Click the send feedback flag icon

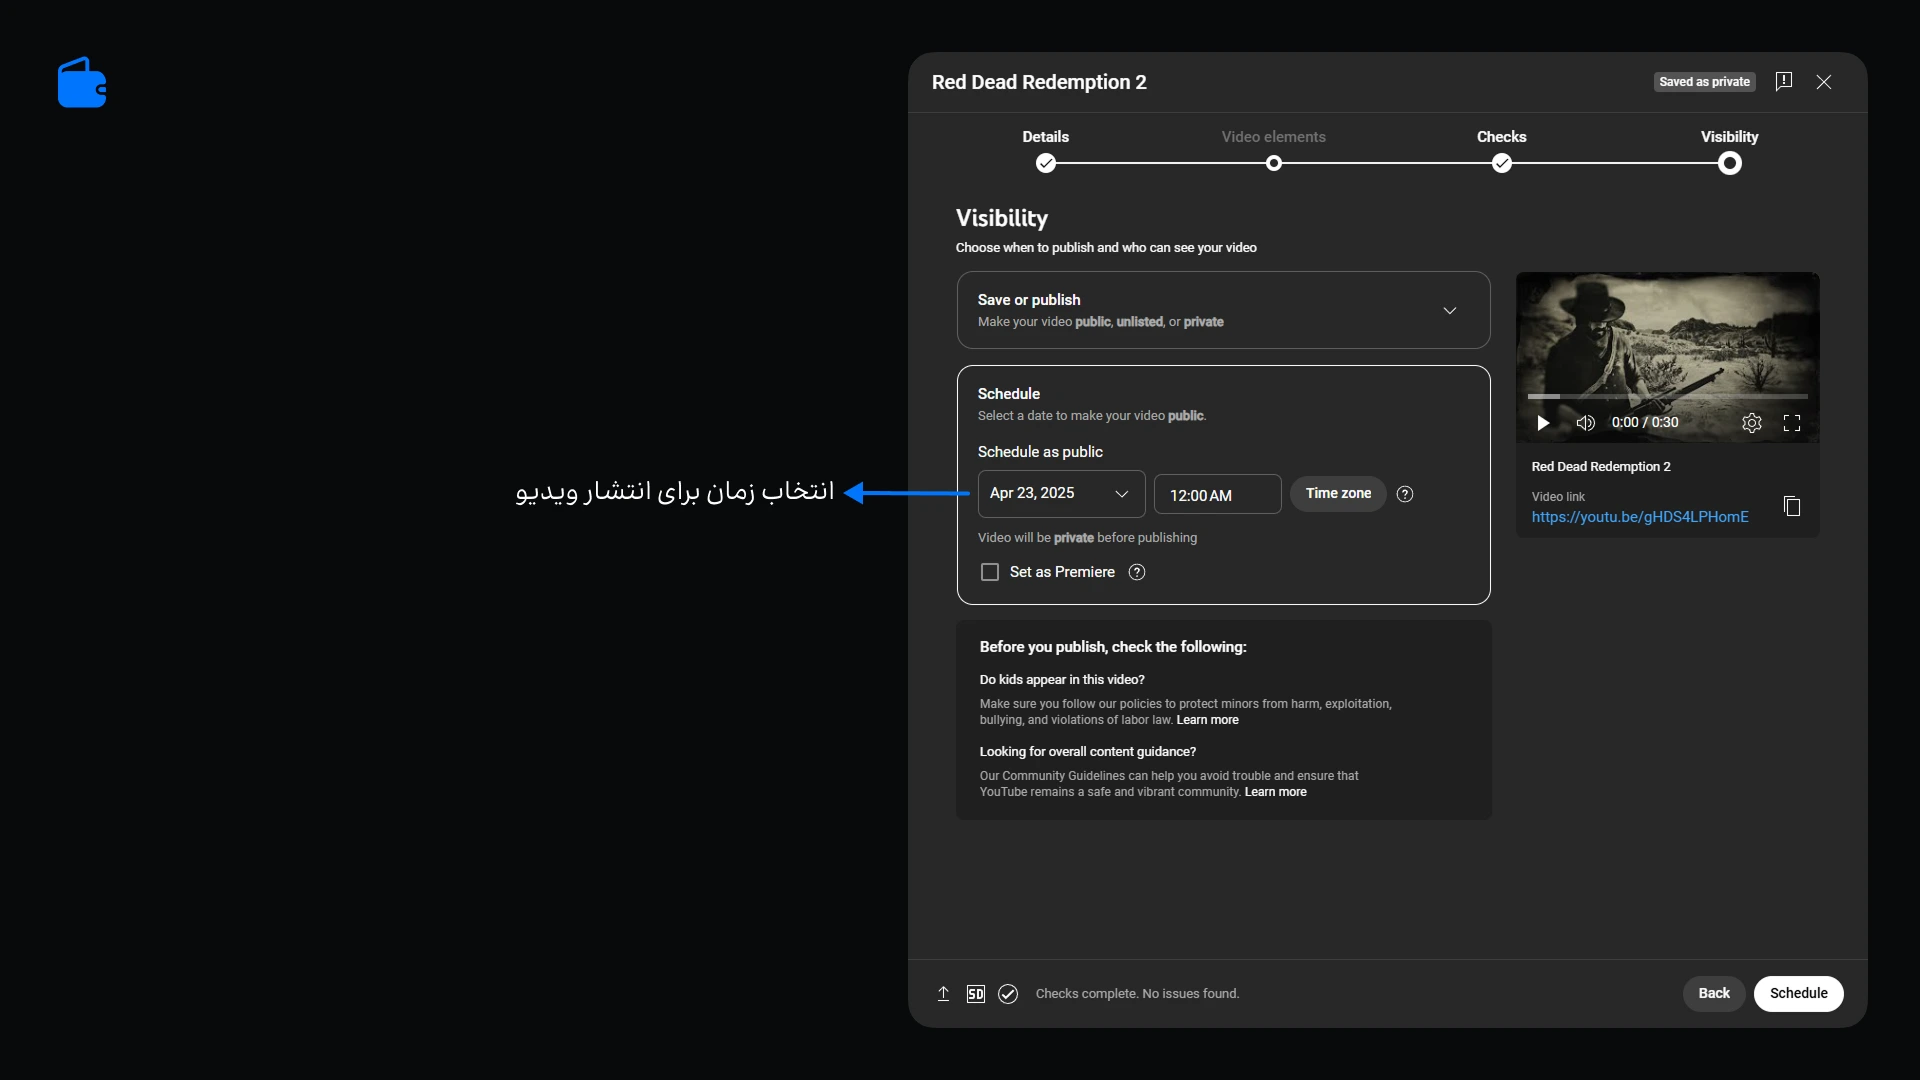tap(1783, 82)
